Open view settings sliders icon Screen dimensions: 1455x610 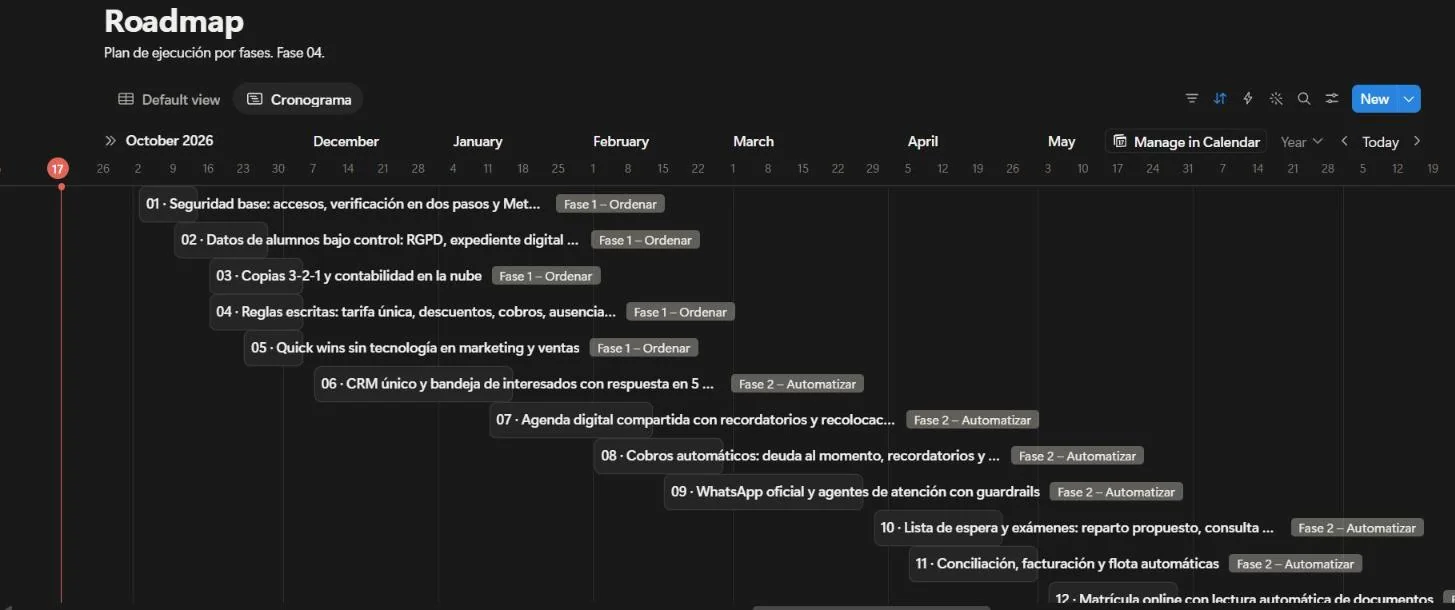[1332, 99]
